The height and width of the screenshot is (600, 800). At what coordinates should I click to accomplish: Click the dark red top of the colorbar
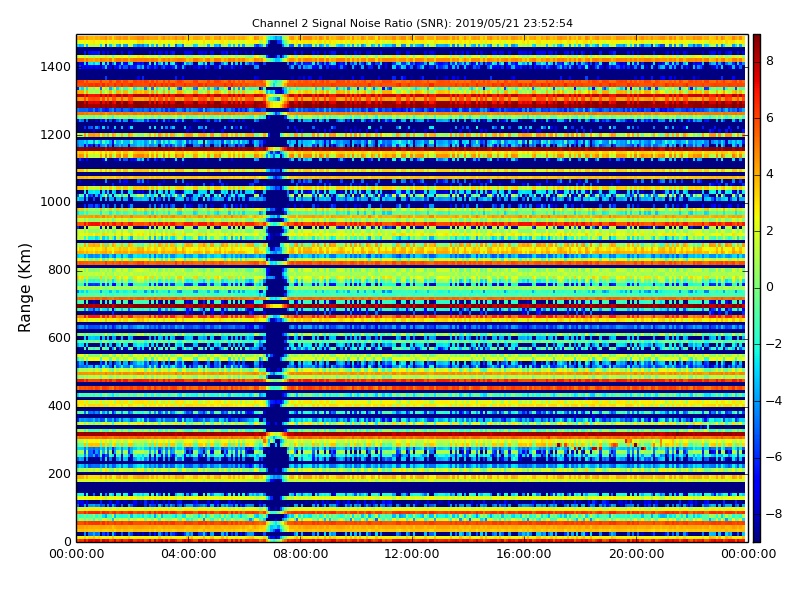coord(757,43)
